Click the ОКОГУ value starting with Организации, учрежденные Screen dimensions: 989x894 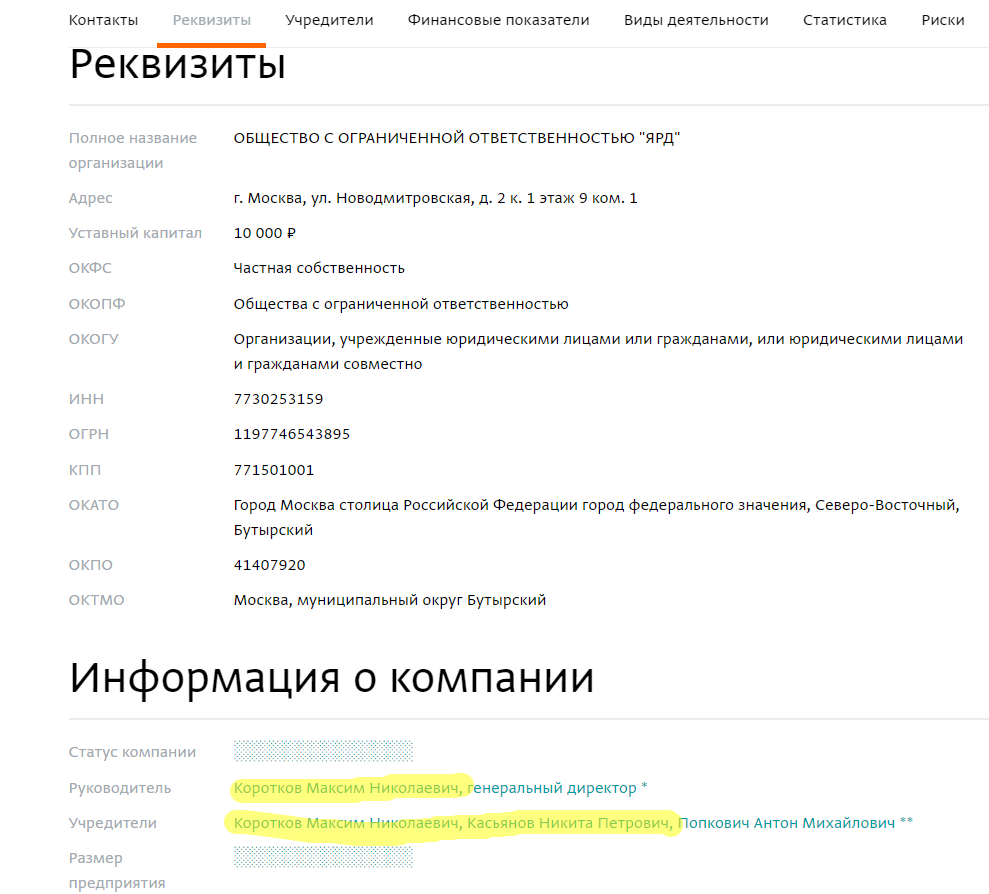click(598, 351)
